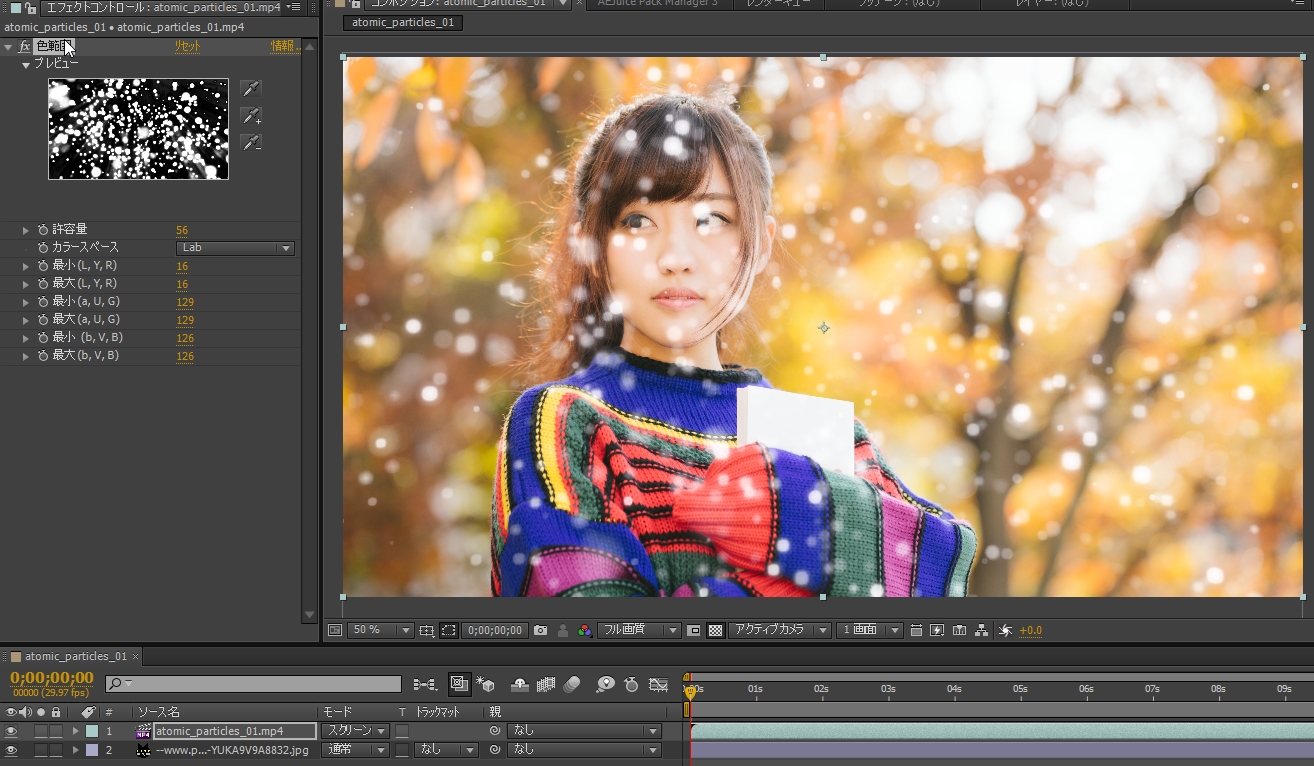Expand the 最大(a, U, G) property
The width and height of the screenshot is (1314, 766).
click(26, 320)
